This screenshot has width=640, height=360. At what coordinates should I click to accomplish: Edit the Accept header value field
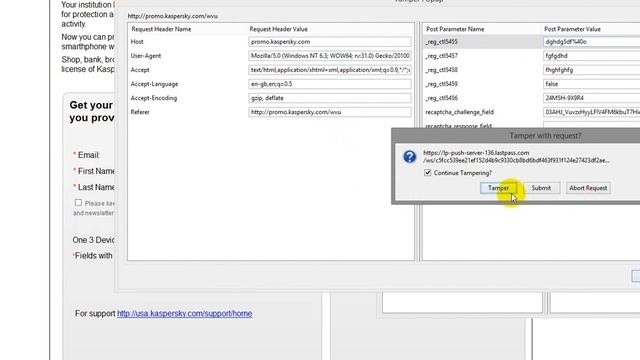point(330,70)
